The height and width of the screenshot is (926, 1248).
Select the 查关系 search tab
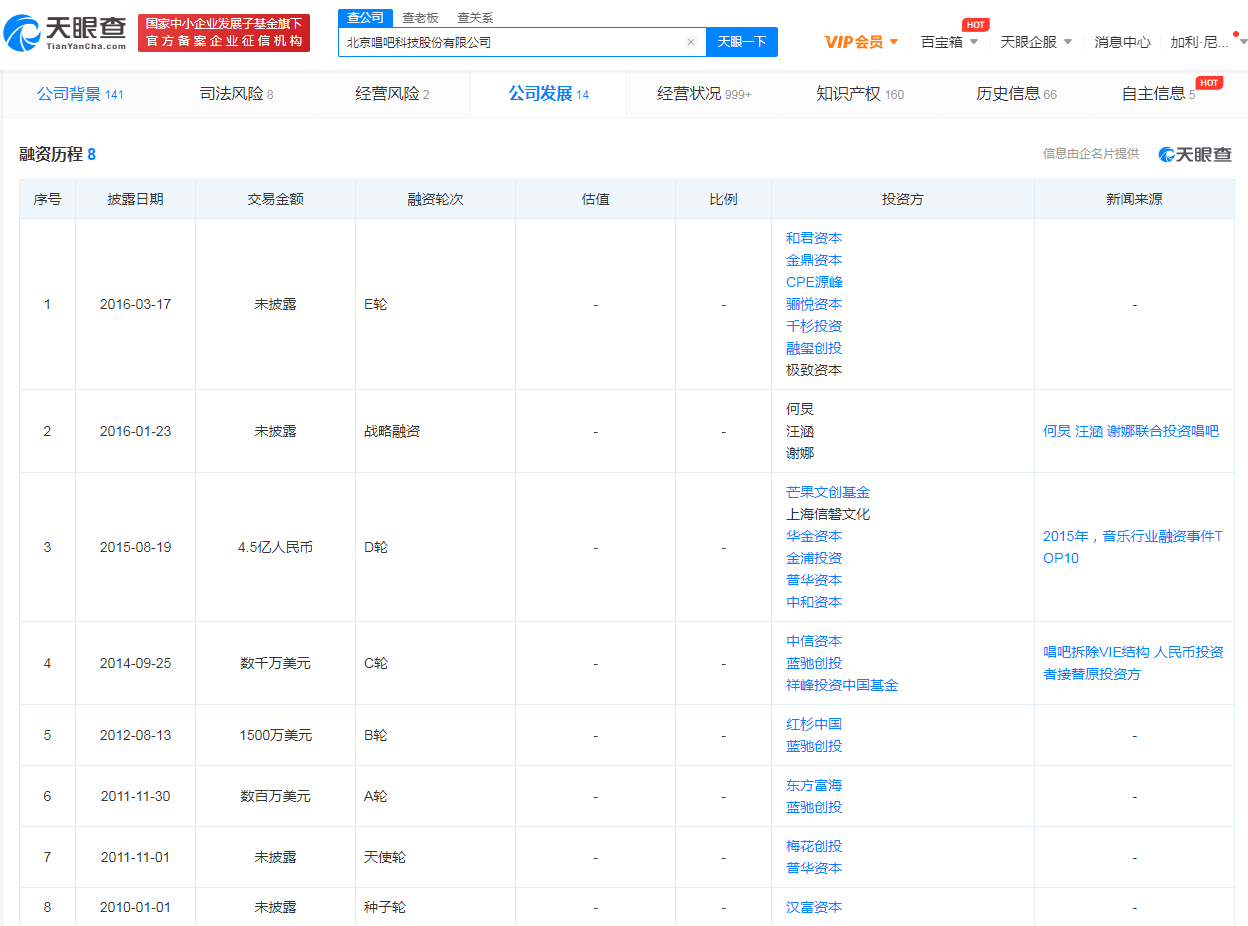click(475, 18)
